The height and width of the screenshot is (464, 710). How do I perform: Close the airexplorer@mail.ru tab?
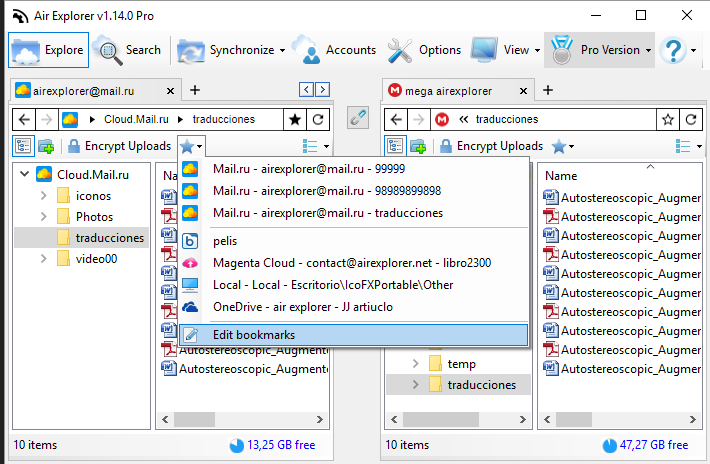pos(170,91)
